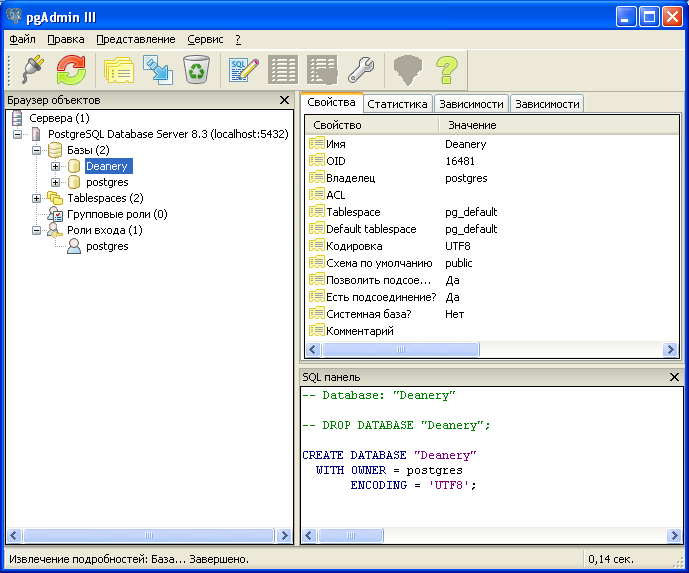Open the last Зависимости tab
Viewport: 689px width, 573px height.
[547, 104]
